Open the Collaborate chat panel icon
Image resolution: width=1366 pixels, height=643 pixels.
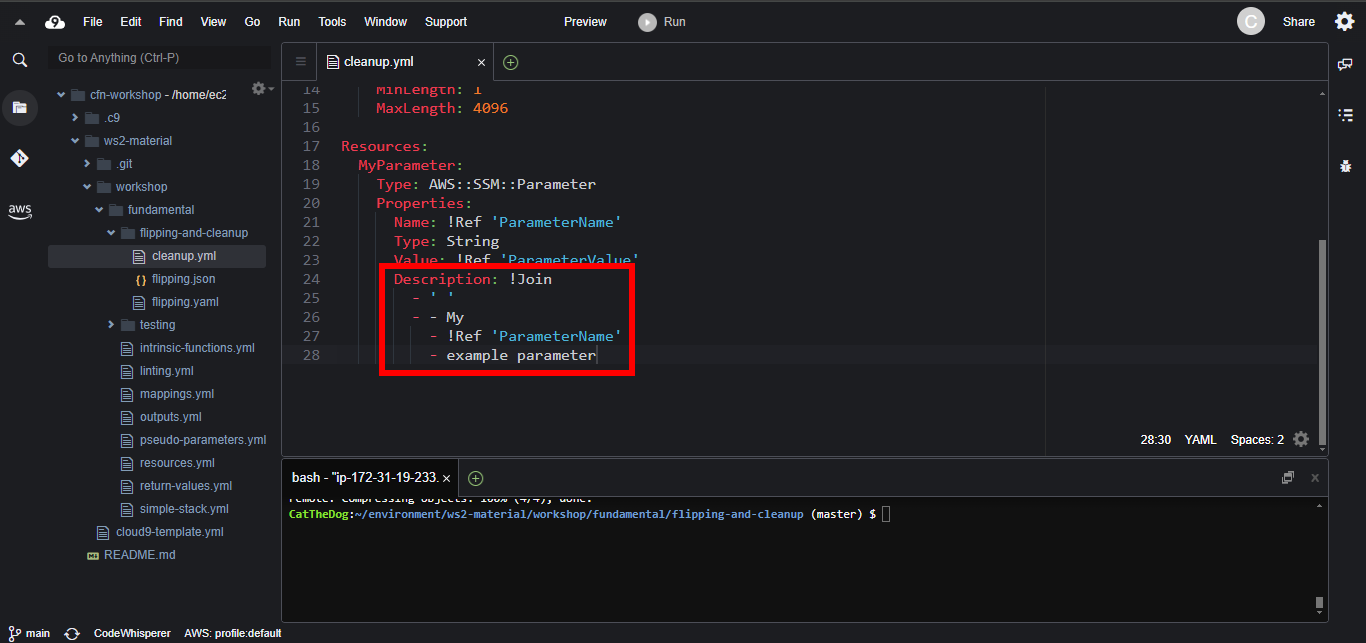[1345, 64]
